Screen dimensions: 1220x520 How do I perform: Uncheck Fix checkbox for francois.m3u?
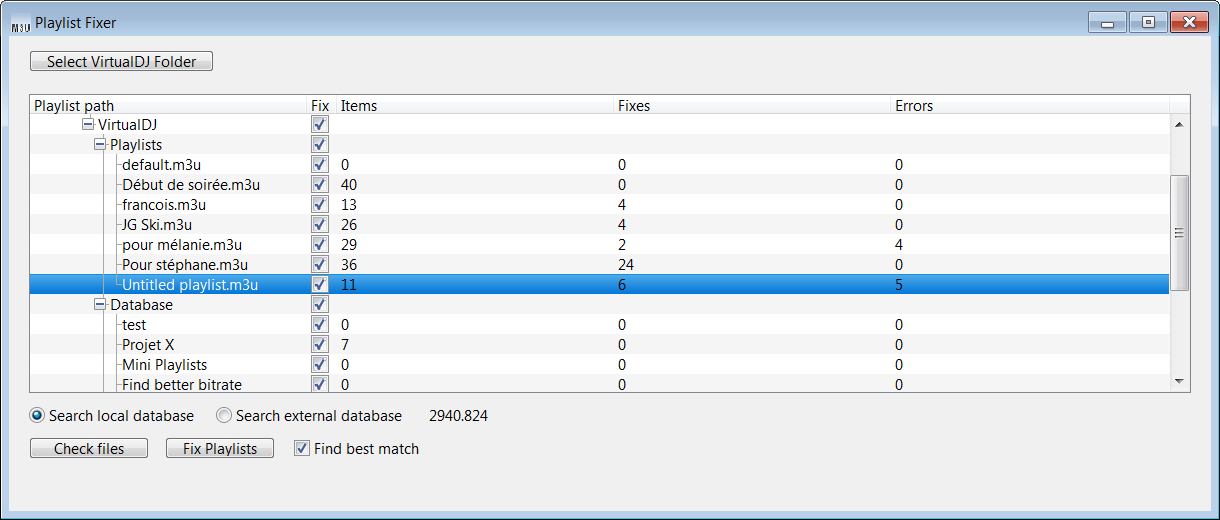pyautogui.click(x=320, y=205)
